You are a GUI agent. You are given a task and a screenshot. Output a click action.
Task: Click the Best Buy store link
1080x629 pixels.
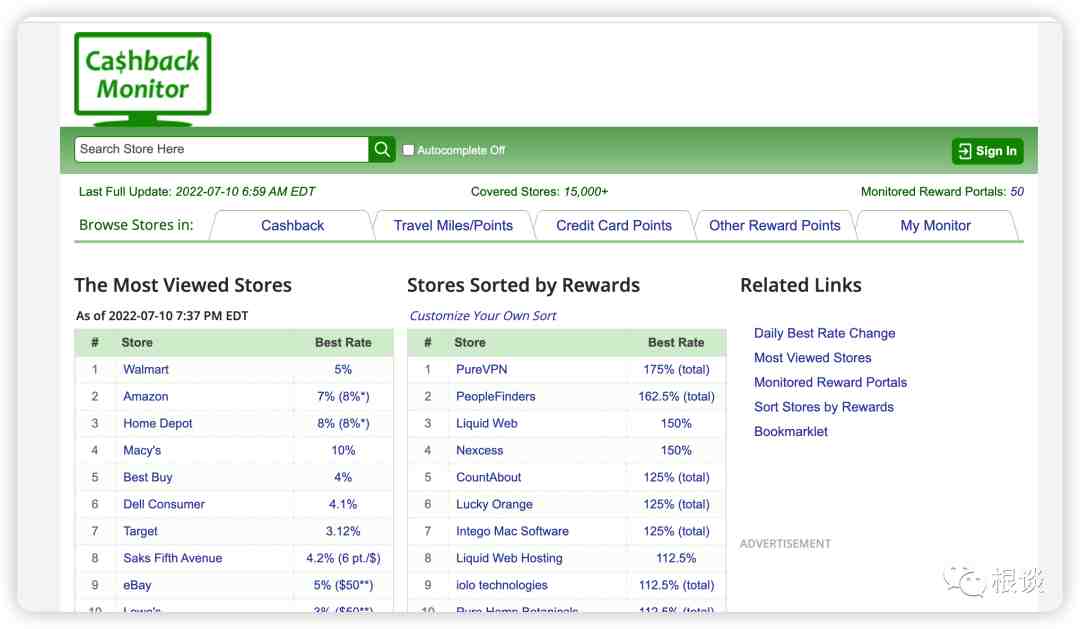tap(147, 477)
